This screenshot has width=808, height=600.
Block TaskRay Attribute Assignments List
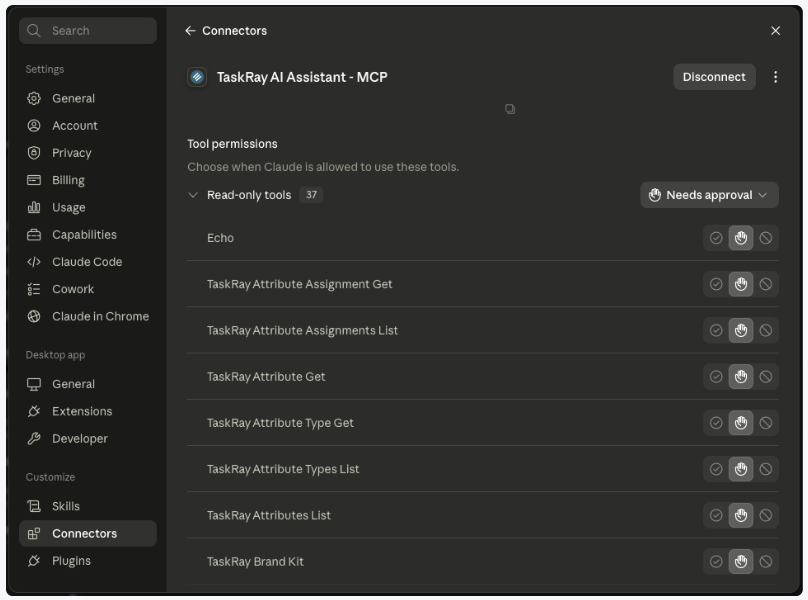[765, 330]
